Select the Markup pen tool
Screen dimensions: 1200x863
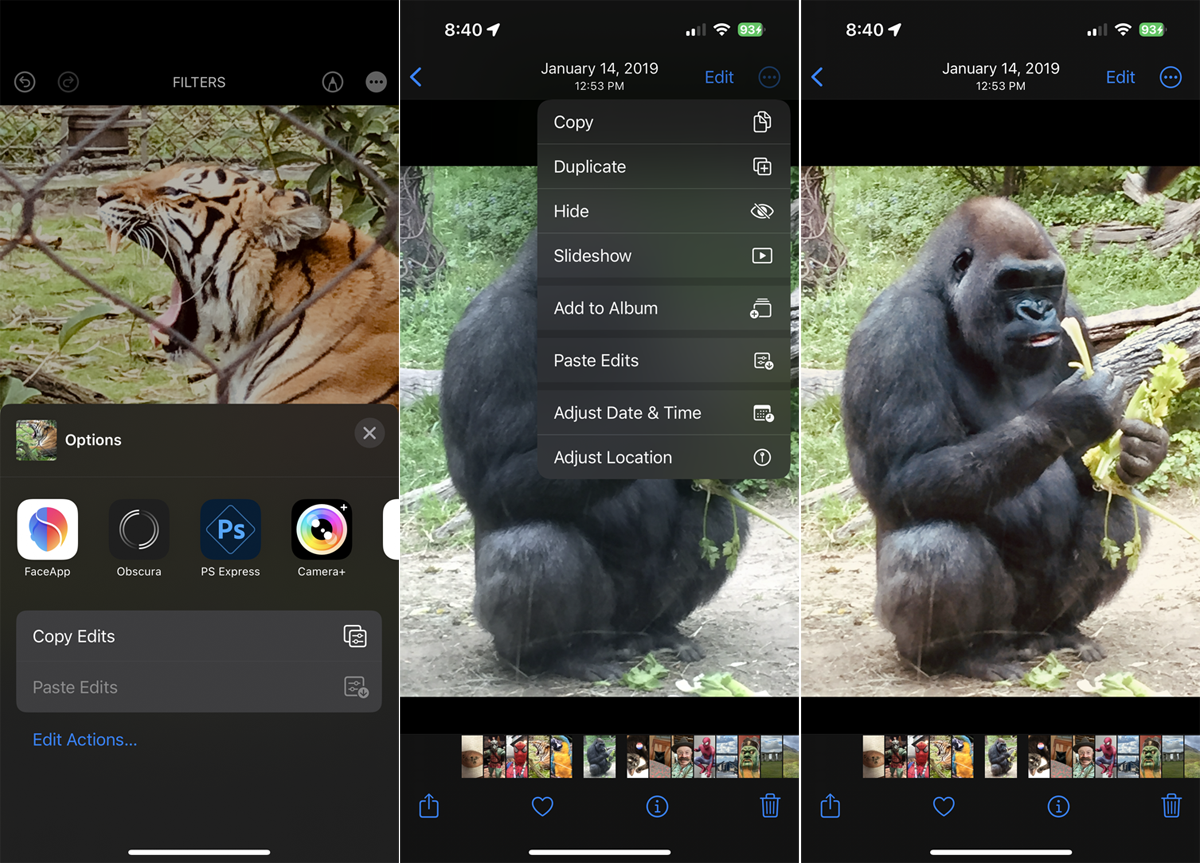(332, 82)
